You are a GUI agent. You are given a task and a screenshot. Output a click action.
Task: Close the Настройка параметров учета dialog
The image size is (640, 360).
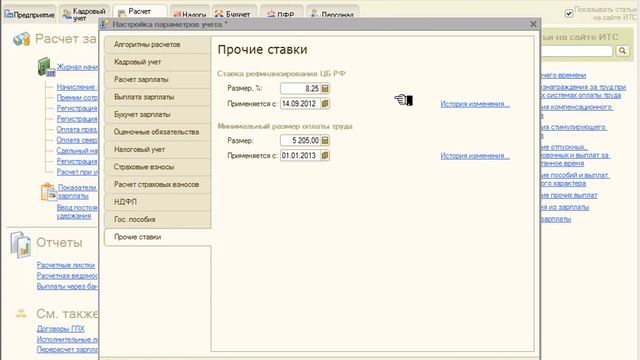[533, 24]
